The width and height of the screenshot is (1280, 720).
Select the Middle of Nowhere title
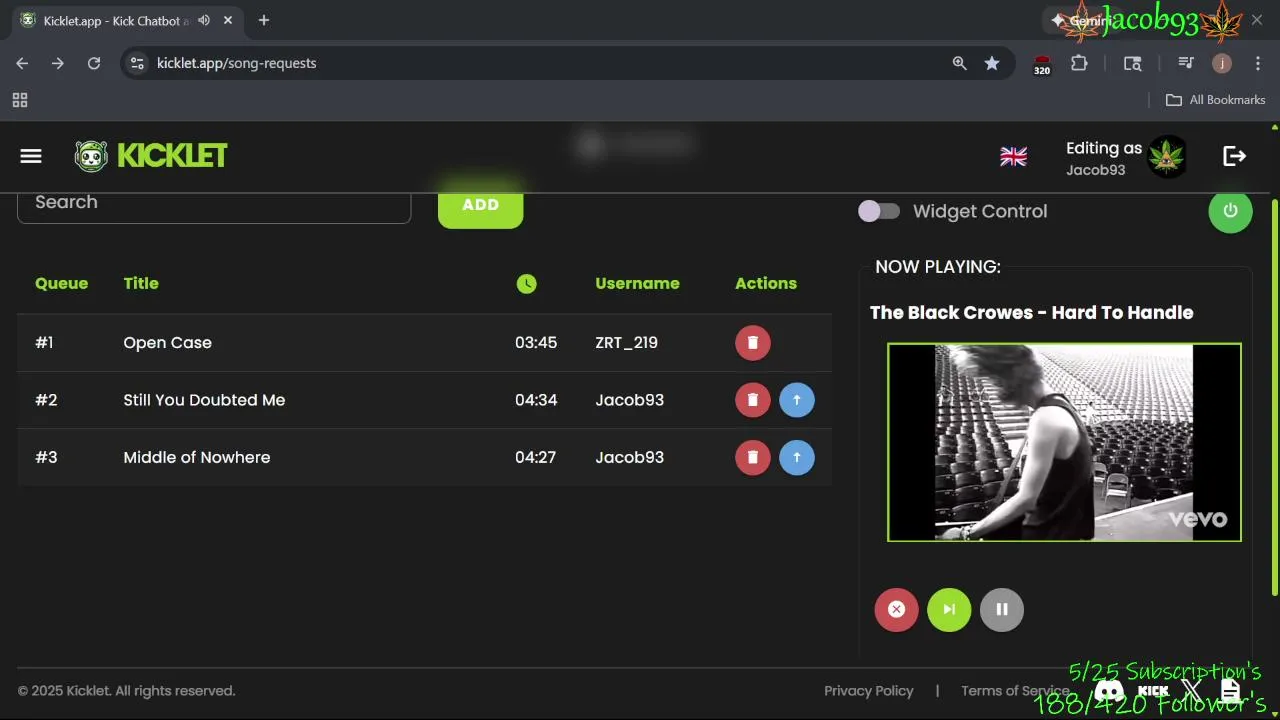point(197,458)
